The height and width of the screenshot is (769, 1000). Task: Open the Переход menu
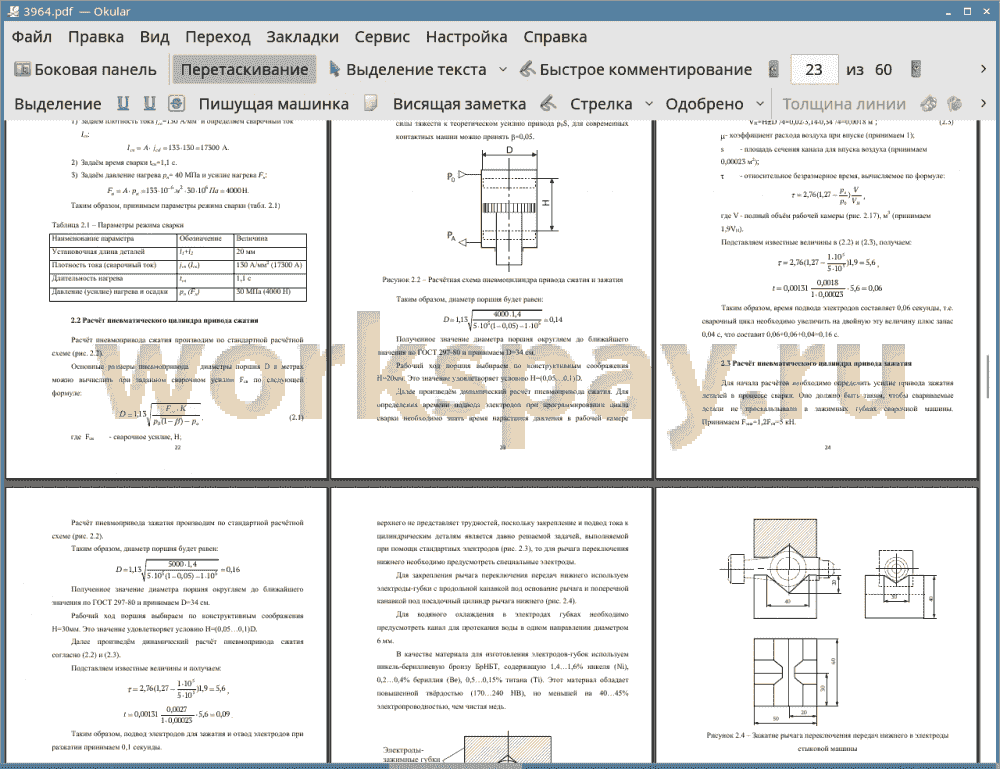(x=218, y=37)
